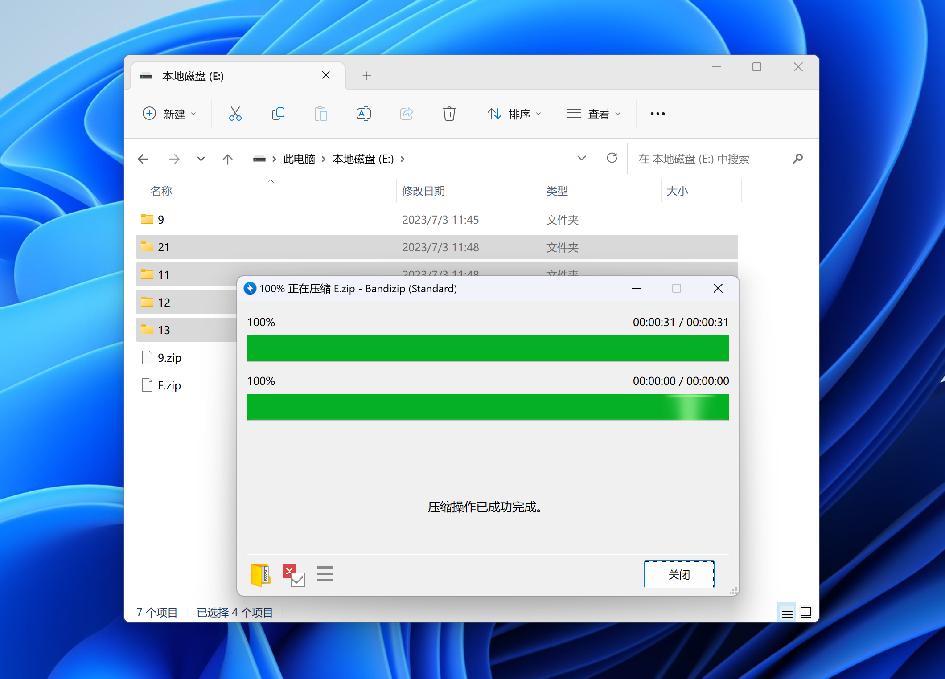945x679 pixels.
Task: Open the See more ellipsis menu
Action: click(657, 113)
